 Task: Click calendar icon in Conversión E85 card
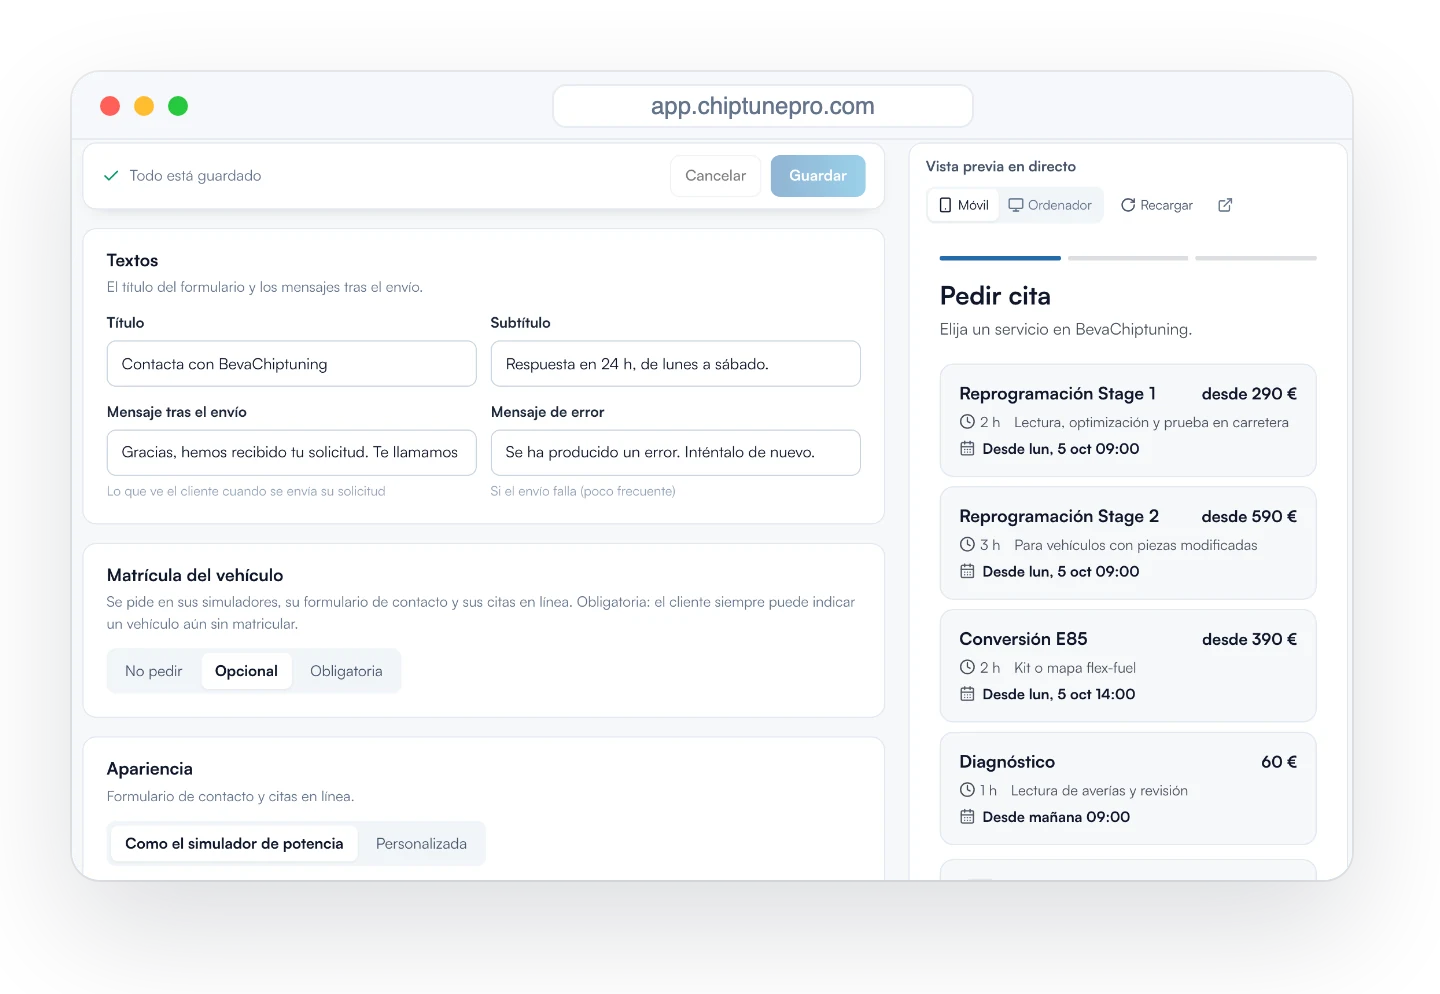967,694
